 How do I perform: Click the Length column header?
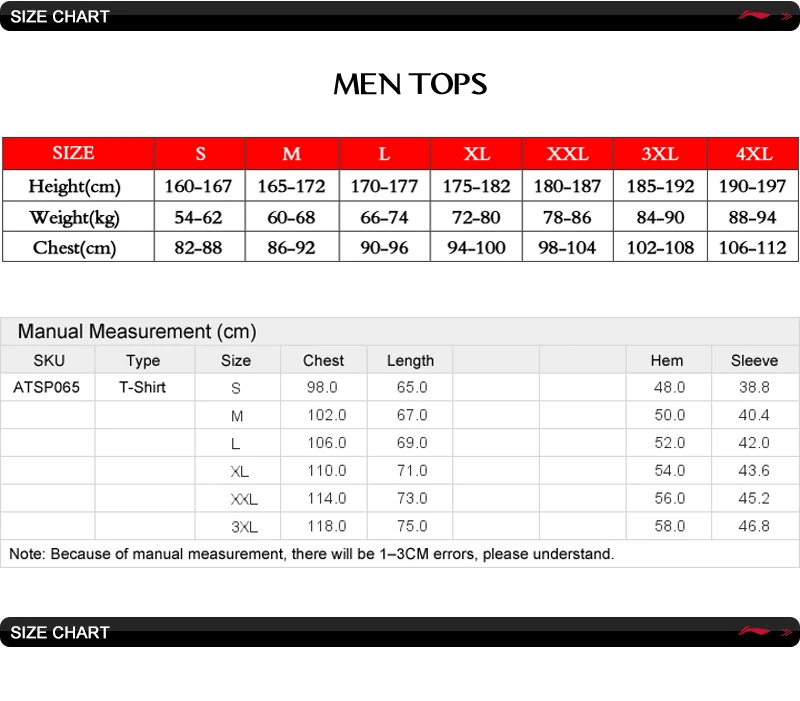pos(410,361)
